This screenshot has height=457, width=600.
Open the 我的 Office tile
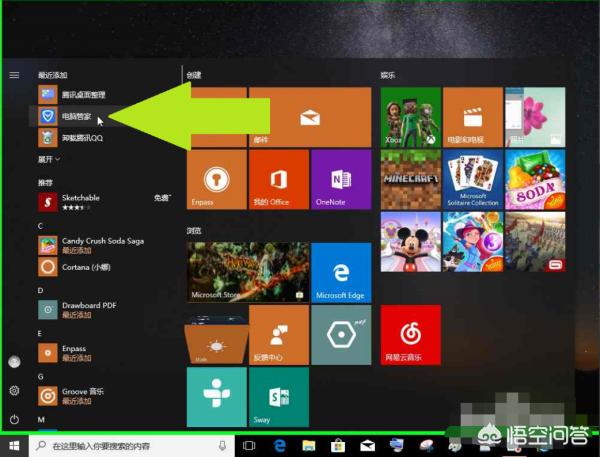(278, 179)
